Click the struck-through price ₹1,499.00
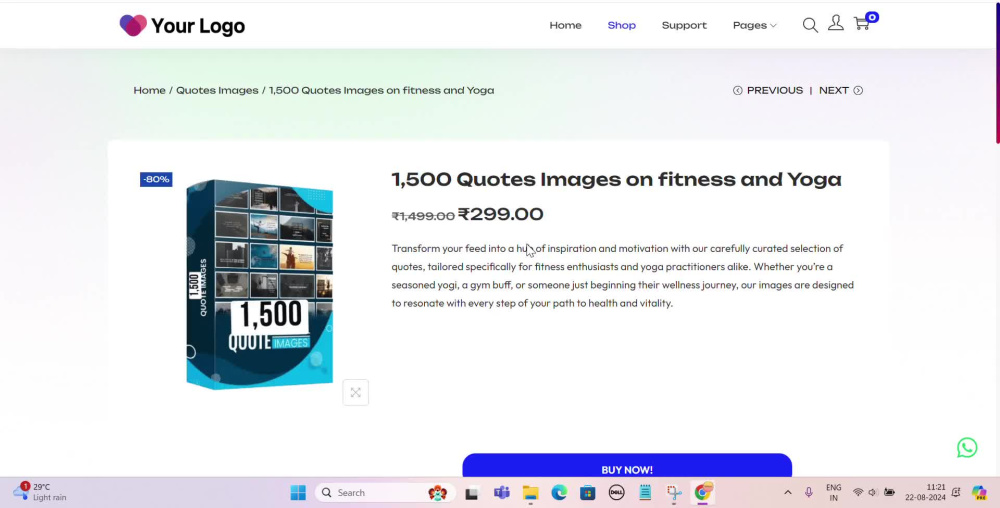This screenshot has height=508, width=1000. point(423,216)
